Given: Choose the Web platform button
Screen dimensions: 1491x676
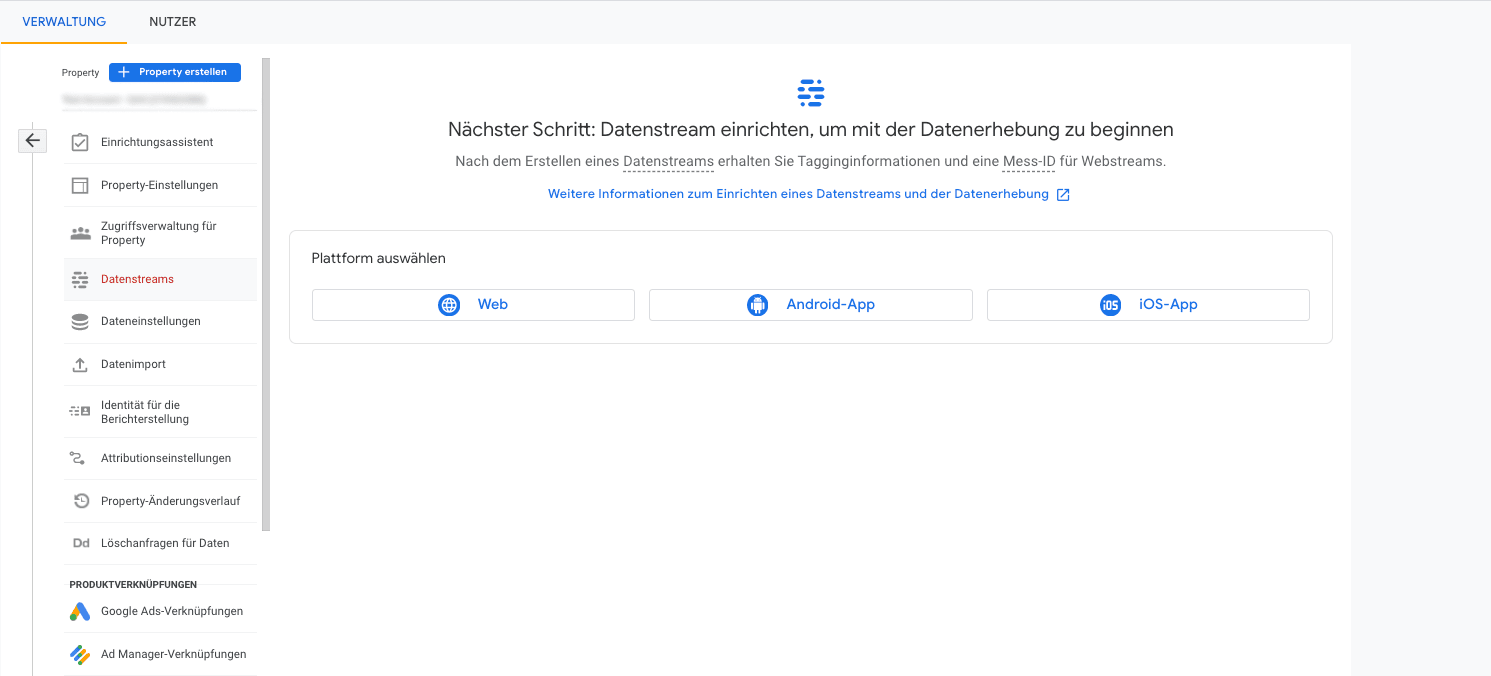Looking at the screenshot, I should coord(473,305).
